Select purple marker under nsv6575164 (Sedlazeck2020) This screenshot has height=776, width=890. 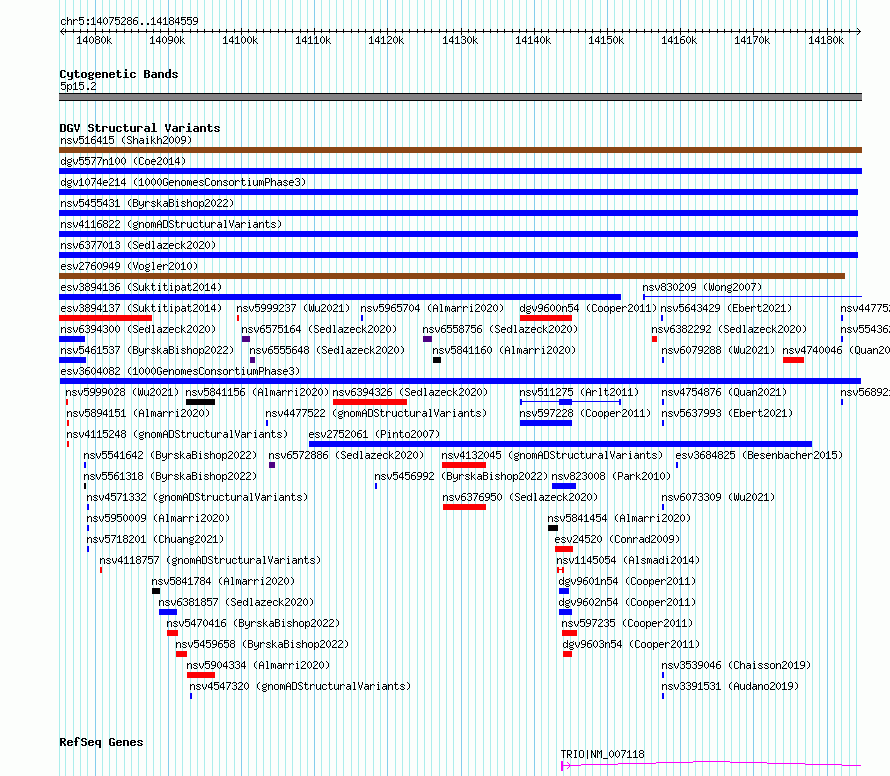click(246, 339)
